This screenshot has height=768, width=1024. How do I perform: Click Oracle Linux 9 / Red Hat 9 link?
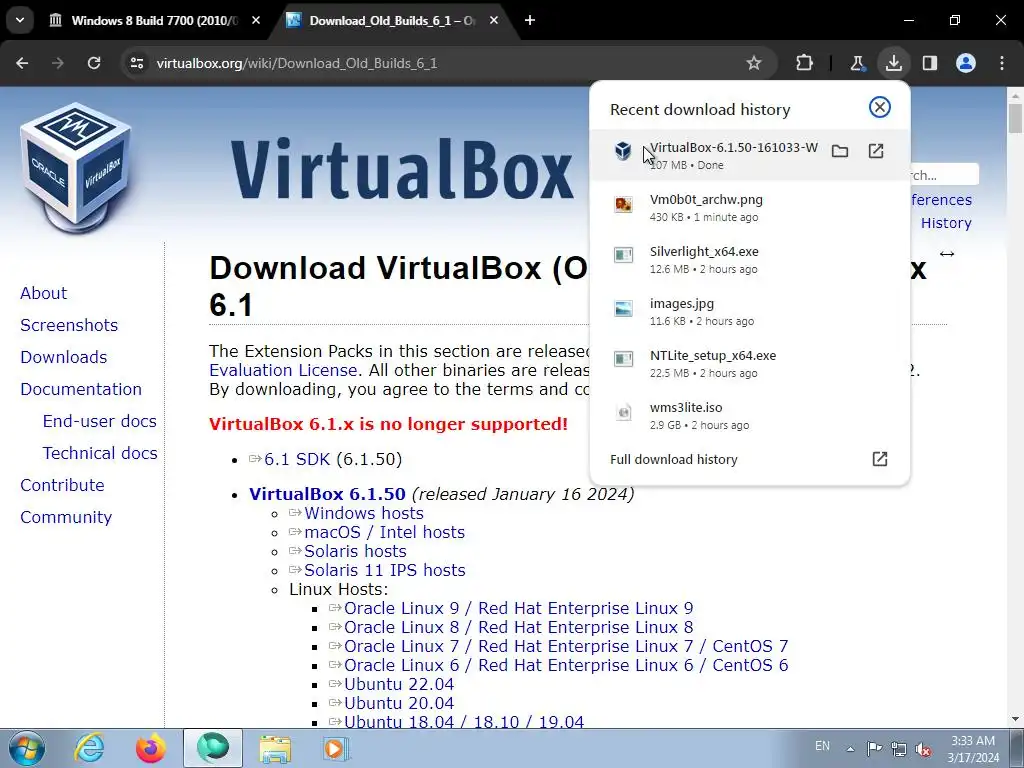coord(519,608)
